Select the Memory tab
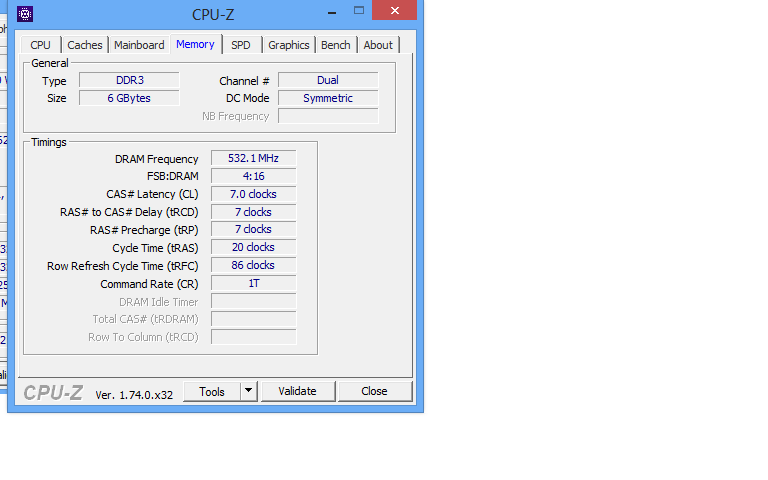 pyautogui.click(x=195, y=44)
